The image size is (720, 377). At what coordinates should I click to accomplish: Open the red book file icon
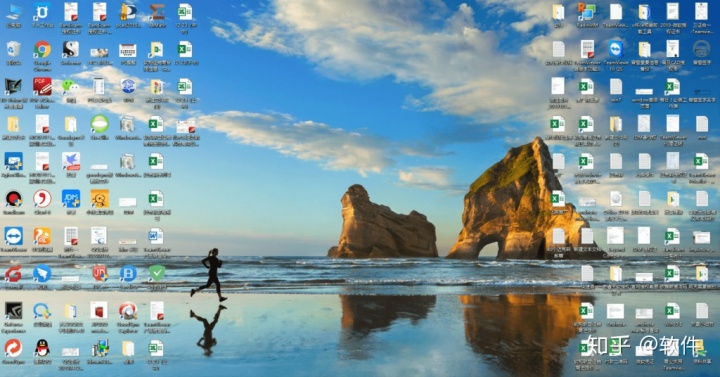point(99,311)
